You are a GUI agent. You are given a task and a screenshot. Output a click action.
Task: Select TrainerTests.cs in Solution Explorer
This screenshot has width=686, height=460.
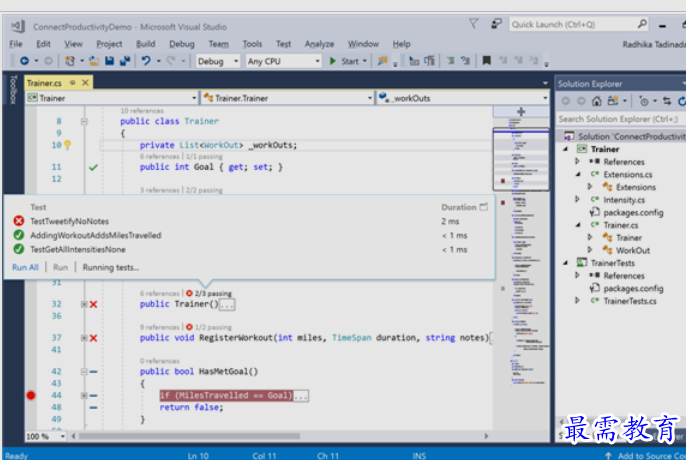click(630, 301)
